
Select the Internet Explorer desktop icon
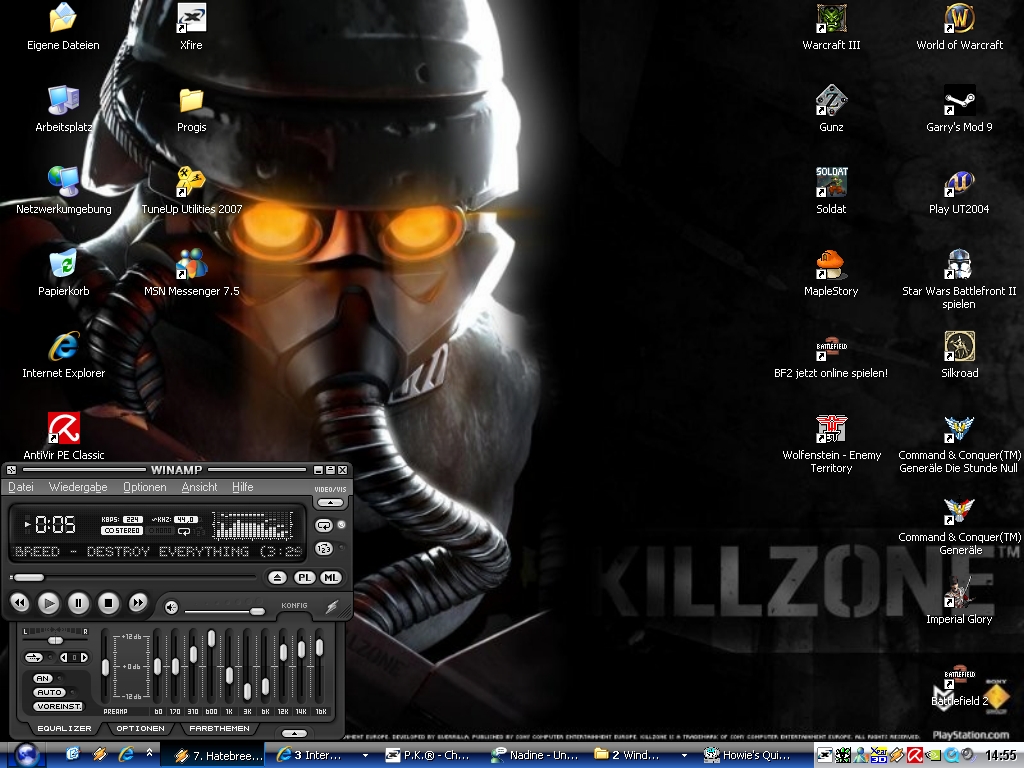pyautogui.click(x=63, y=355)
